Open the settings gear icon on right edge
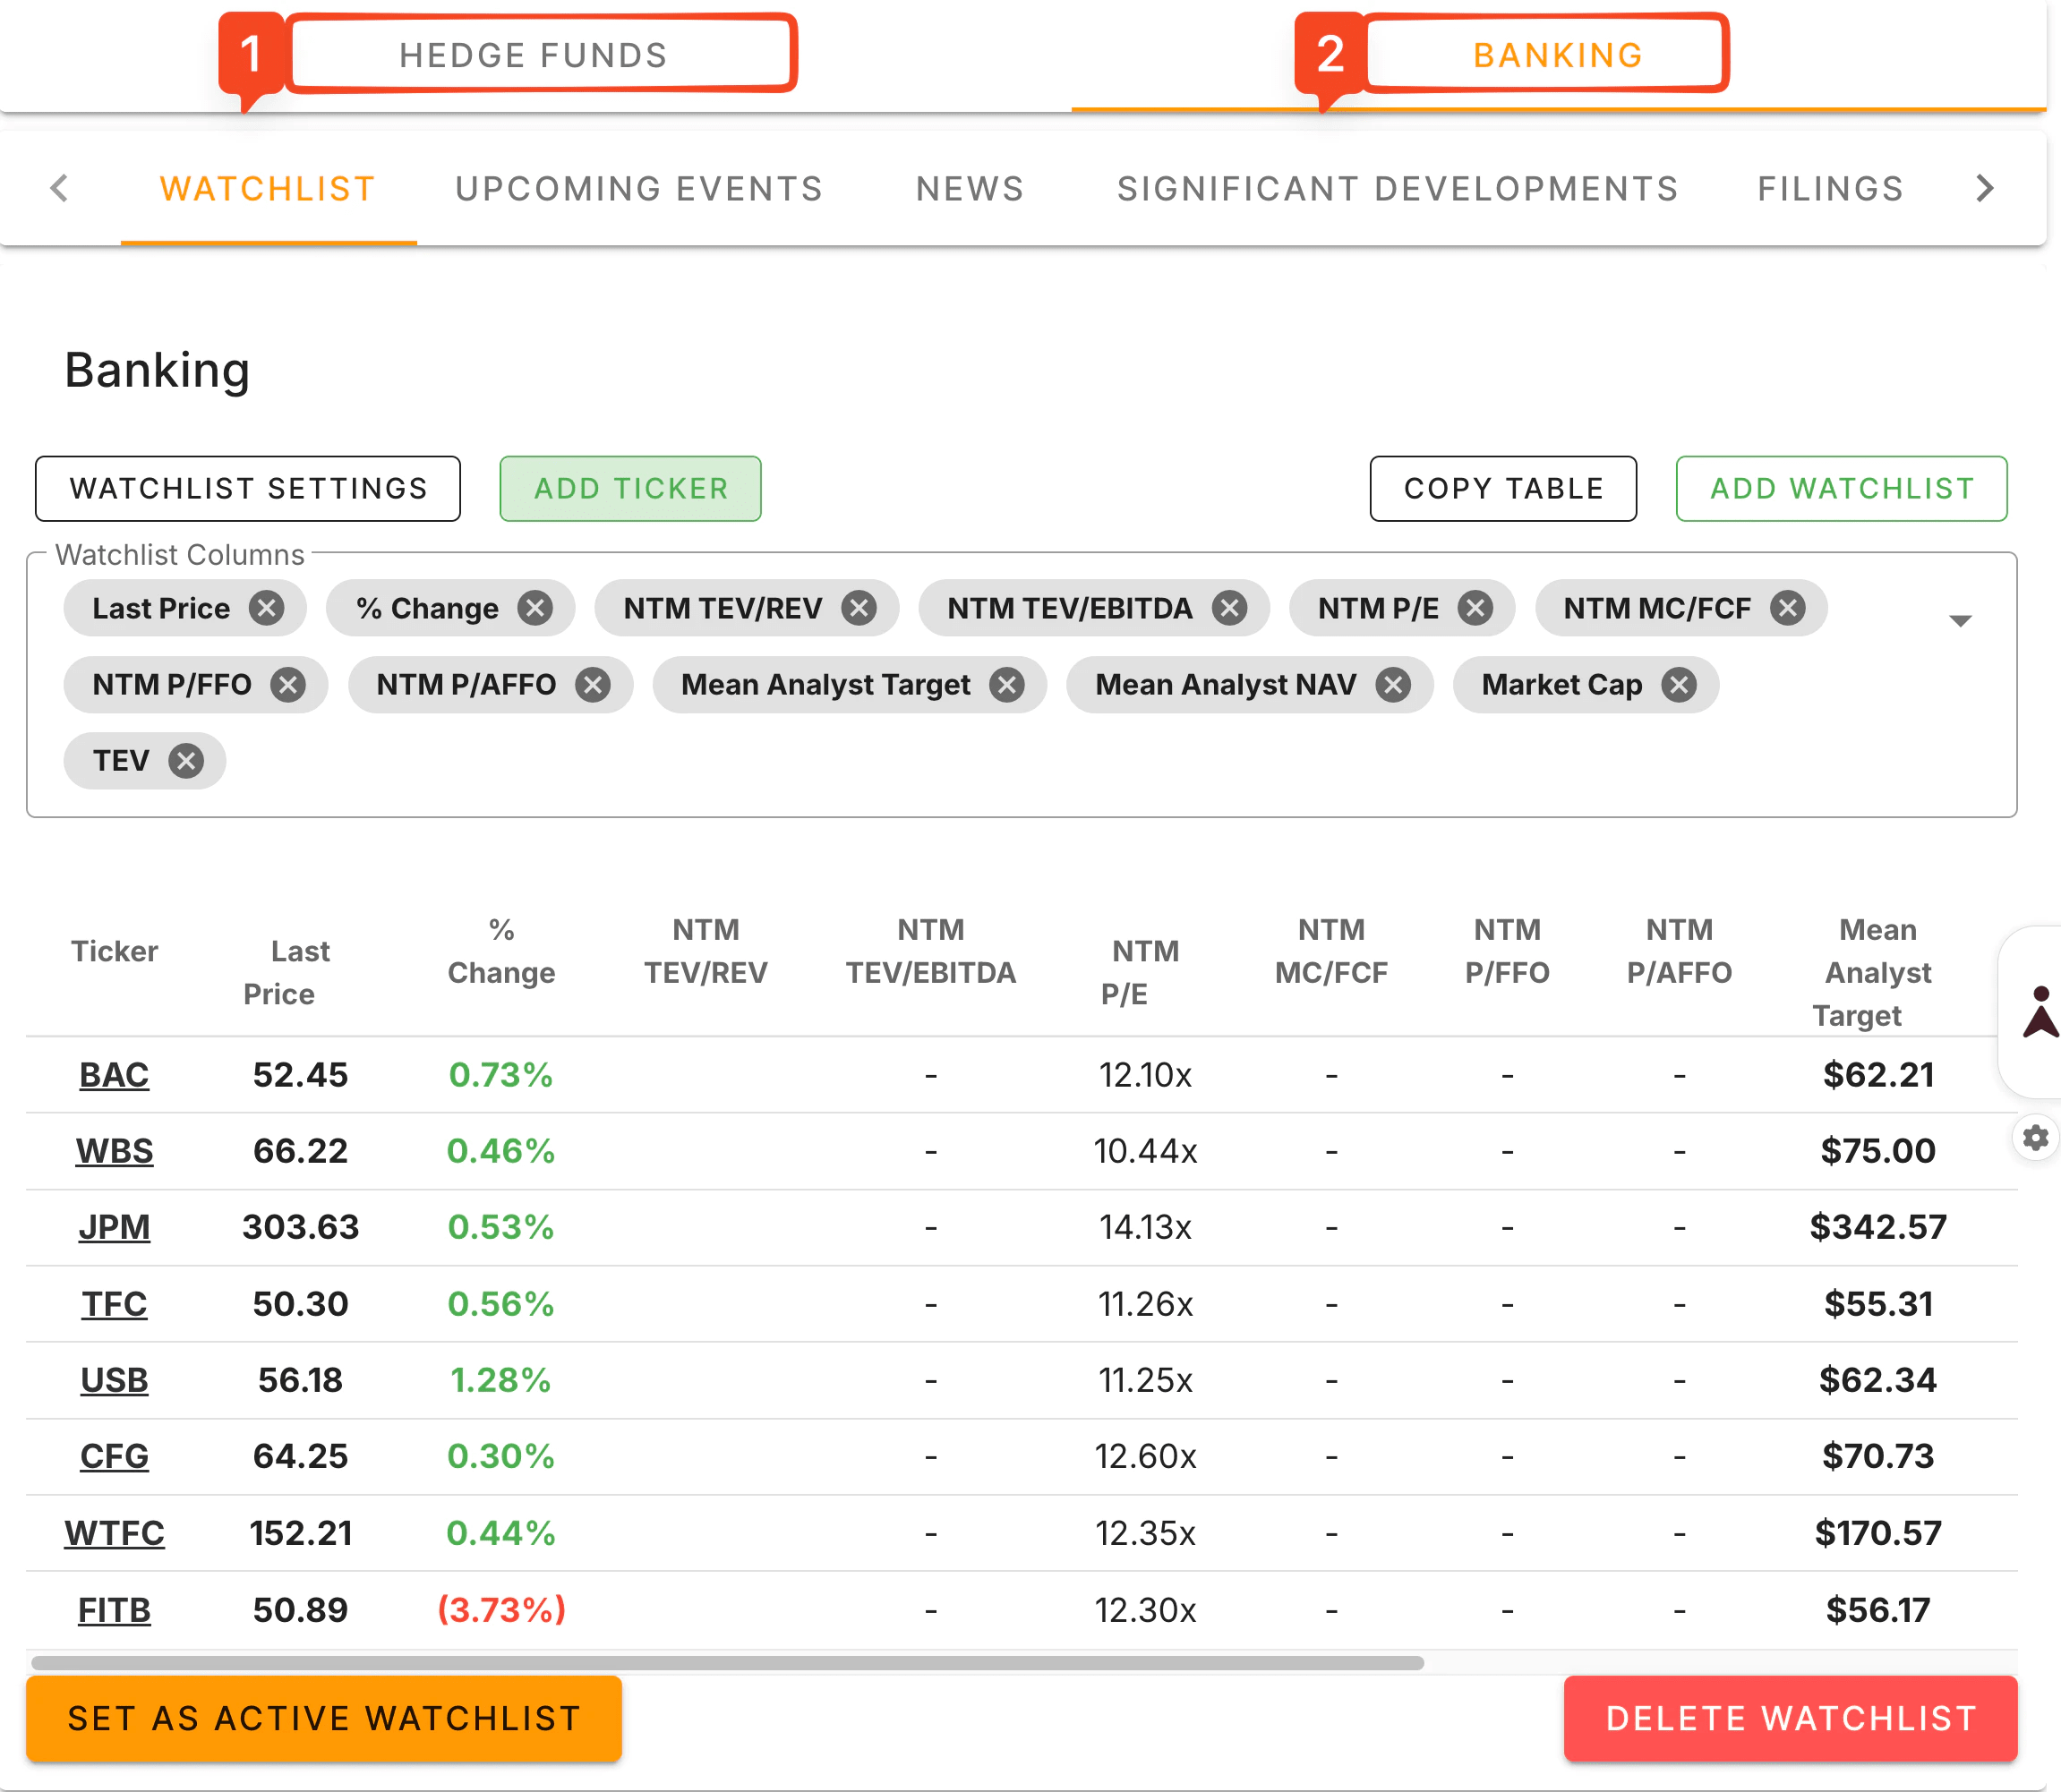This screenshot has height=1792, width=2061. (2035, 1137)
